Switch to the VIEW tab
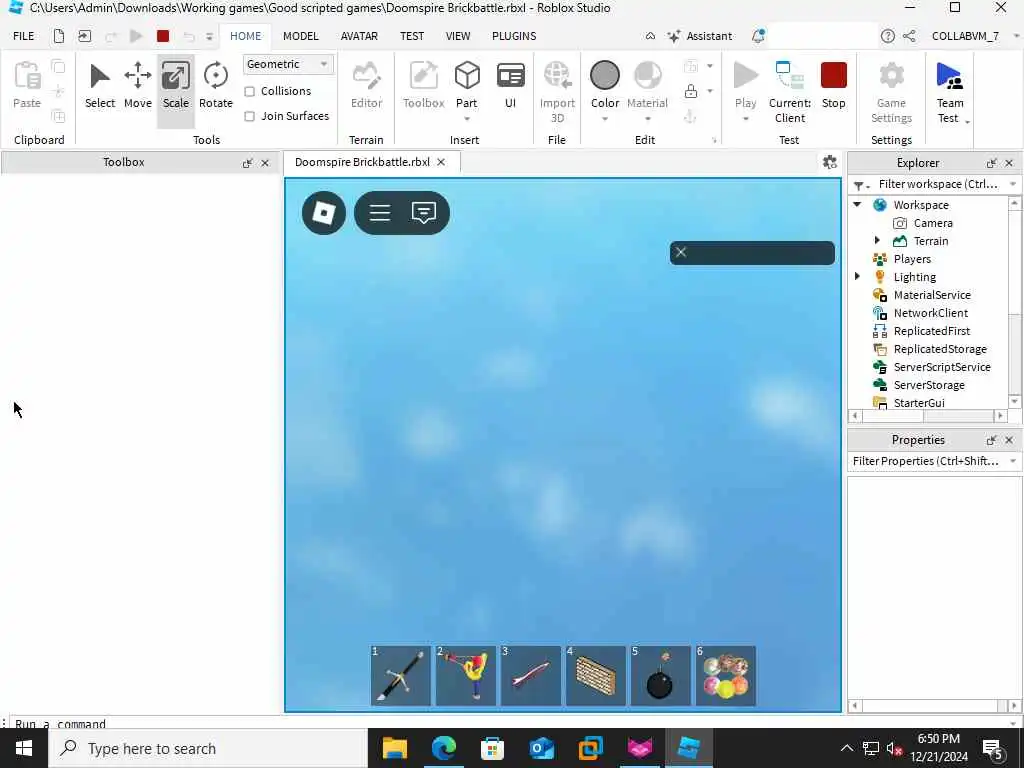This screenshot has height=768, width=1024. pos(458,36)
